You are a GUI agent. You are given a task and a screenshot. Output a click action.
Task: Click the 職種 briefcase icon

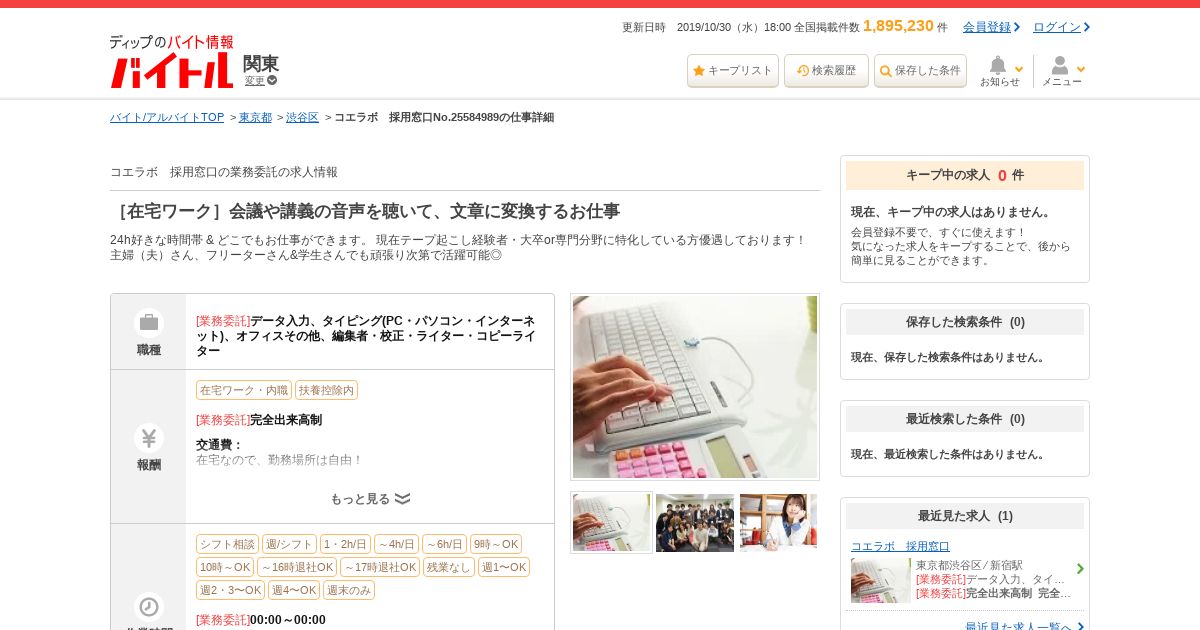[x=149, y=322]
